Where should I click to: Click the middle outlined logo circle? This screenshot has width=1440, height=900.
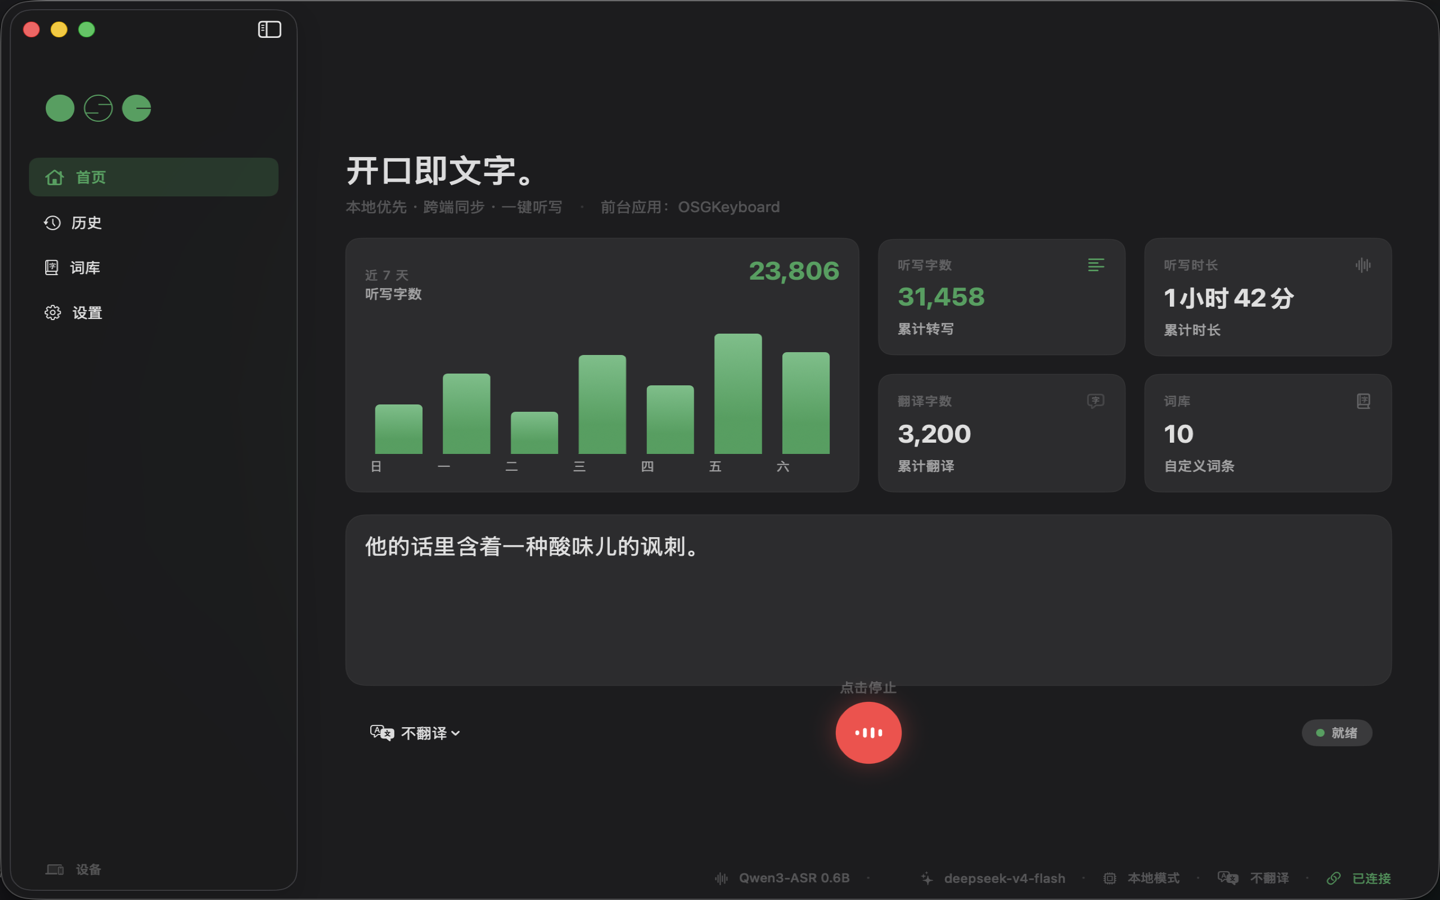98,108
